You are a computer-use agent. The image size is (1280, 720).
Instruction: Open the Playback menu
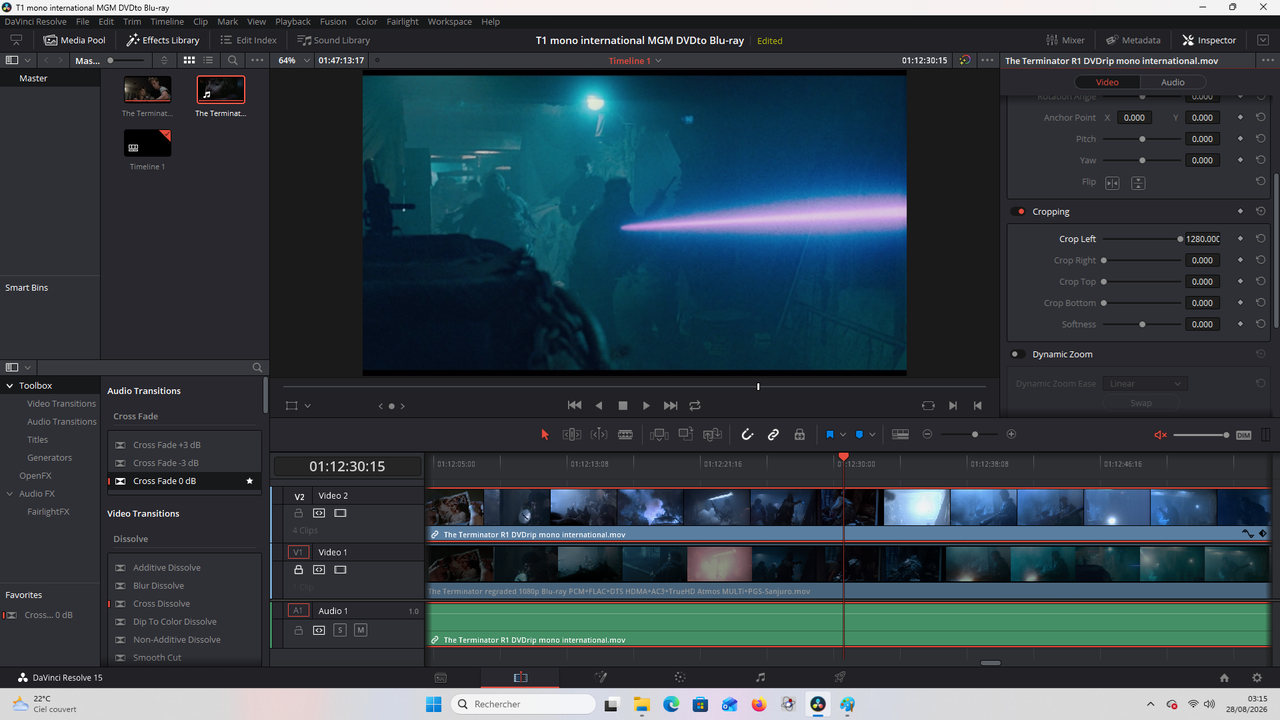point(293,21)
